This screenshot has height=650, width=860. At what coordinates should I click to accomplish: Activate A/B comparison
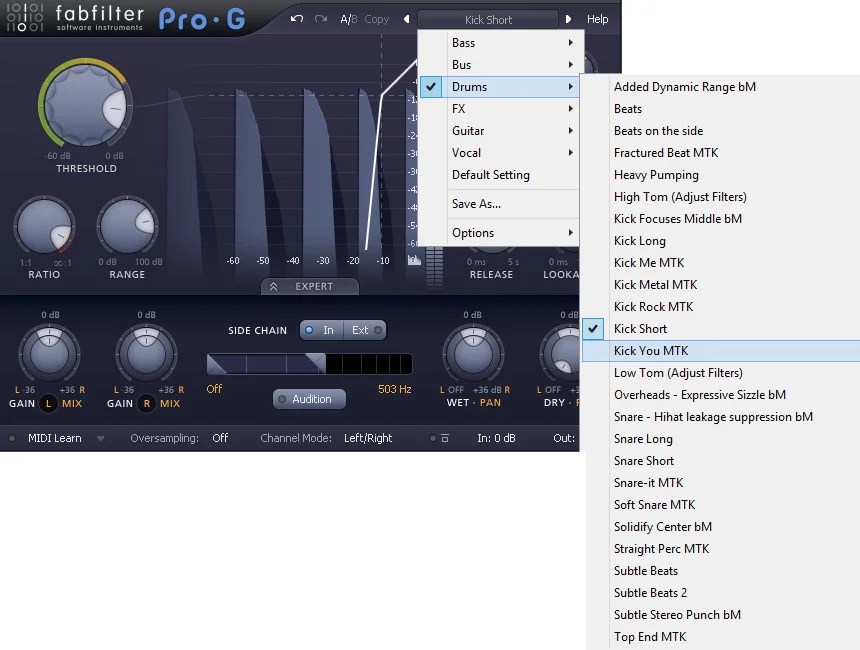[x=348, y=18]
